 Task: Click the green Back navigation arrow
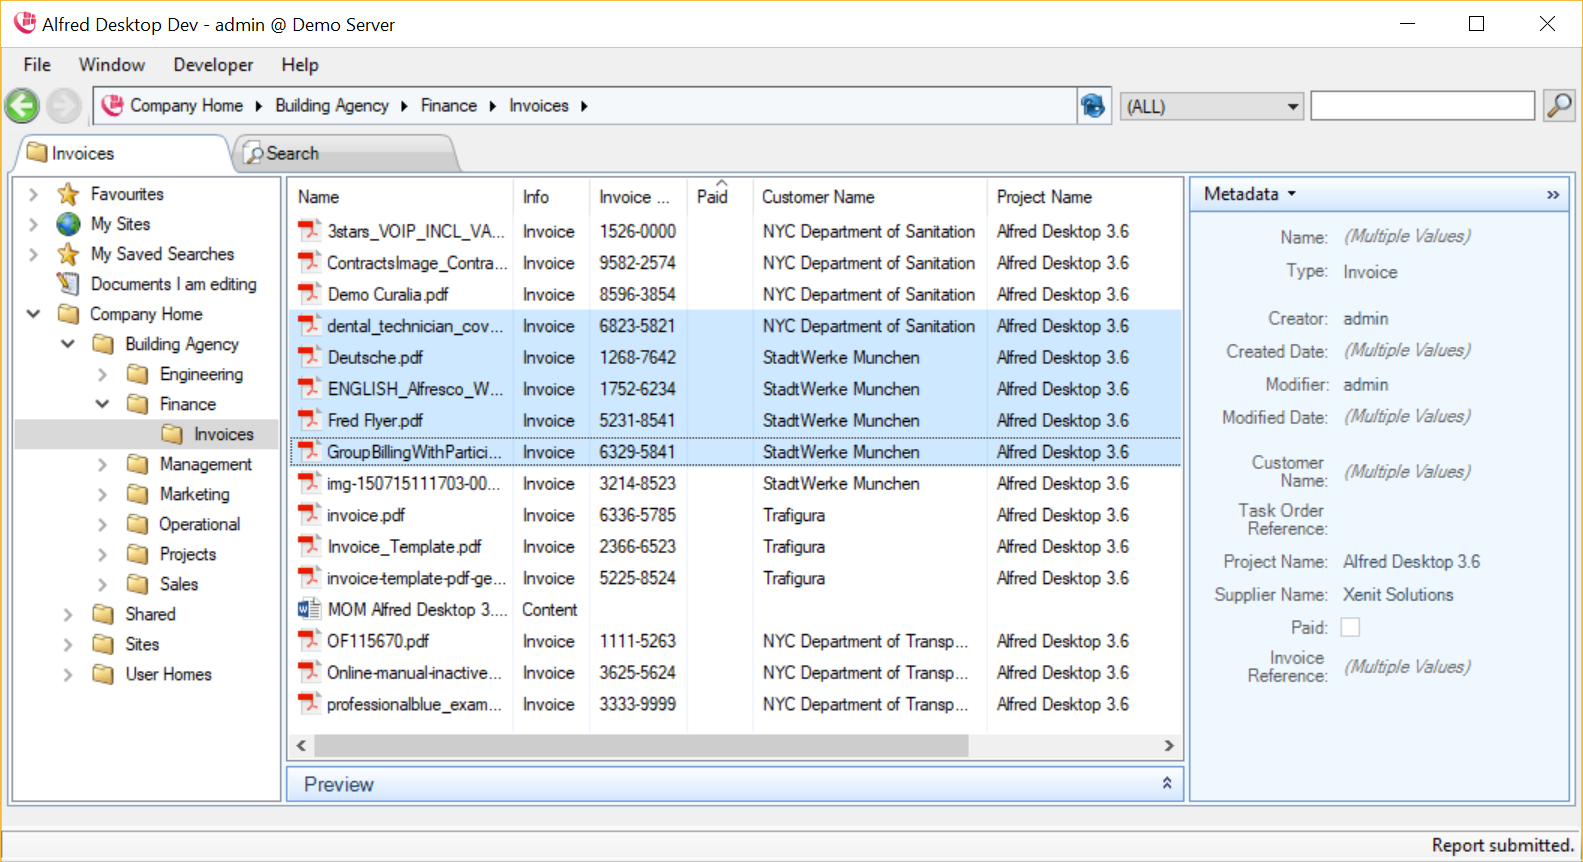coord(22,106)
